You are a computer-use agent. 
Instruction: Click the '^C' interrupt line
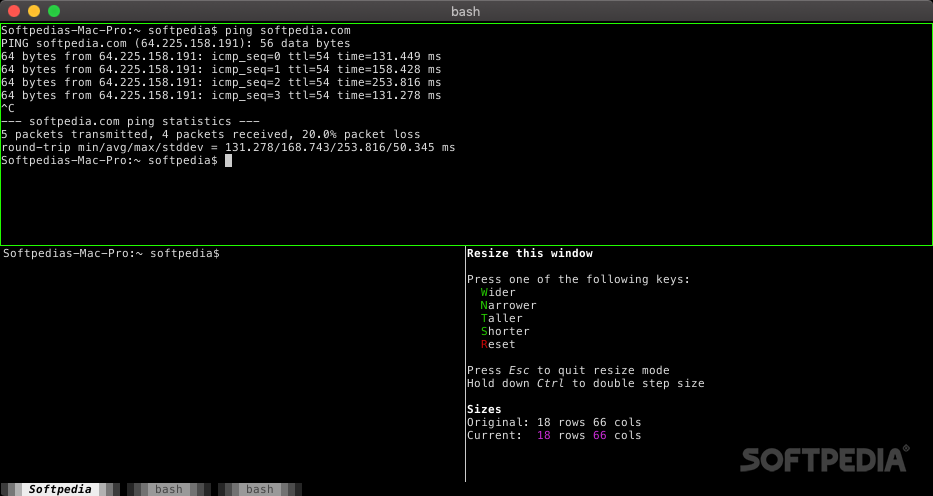coord(8,108)
